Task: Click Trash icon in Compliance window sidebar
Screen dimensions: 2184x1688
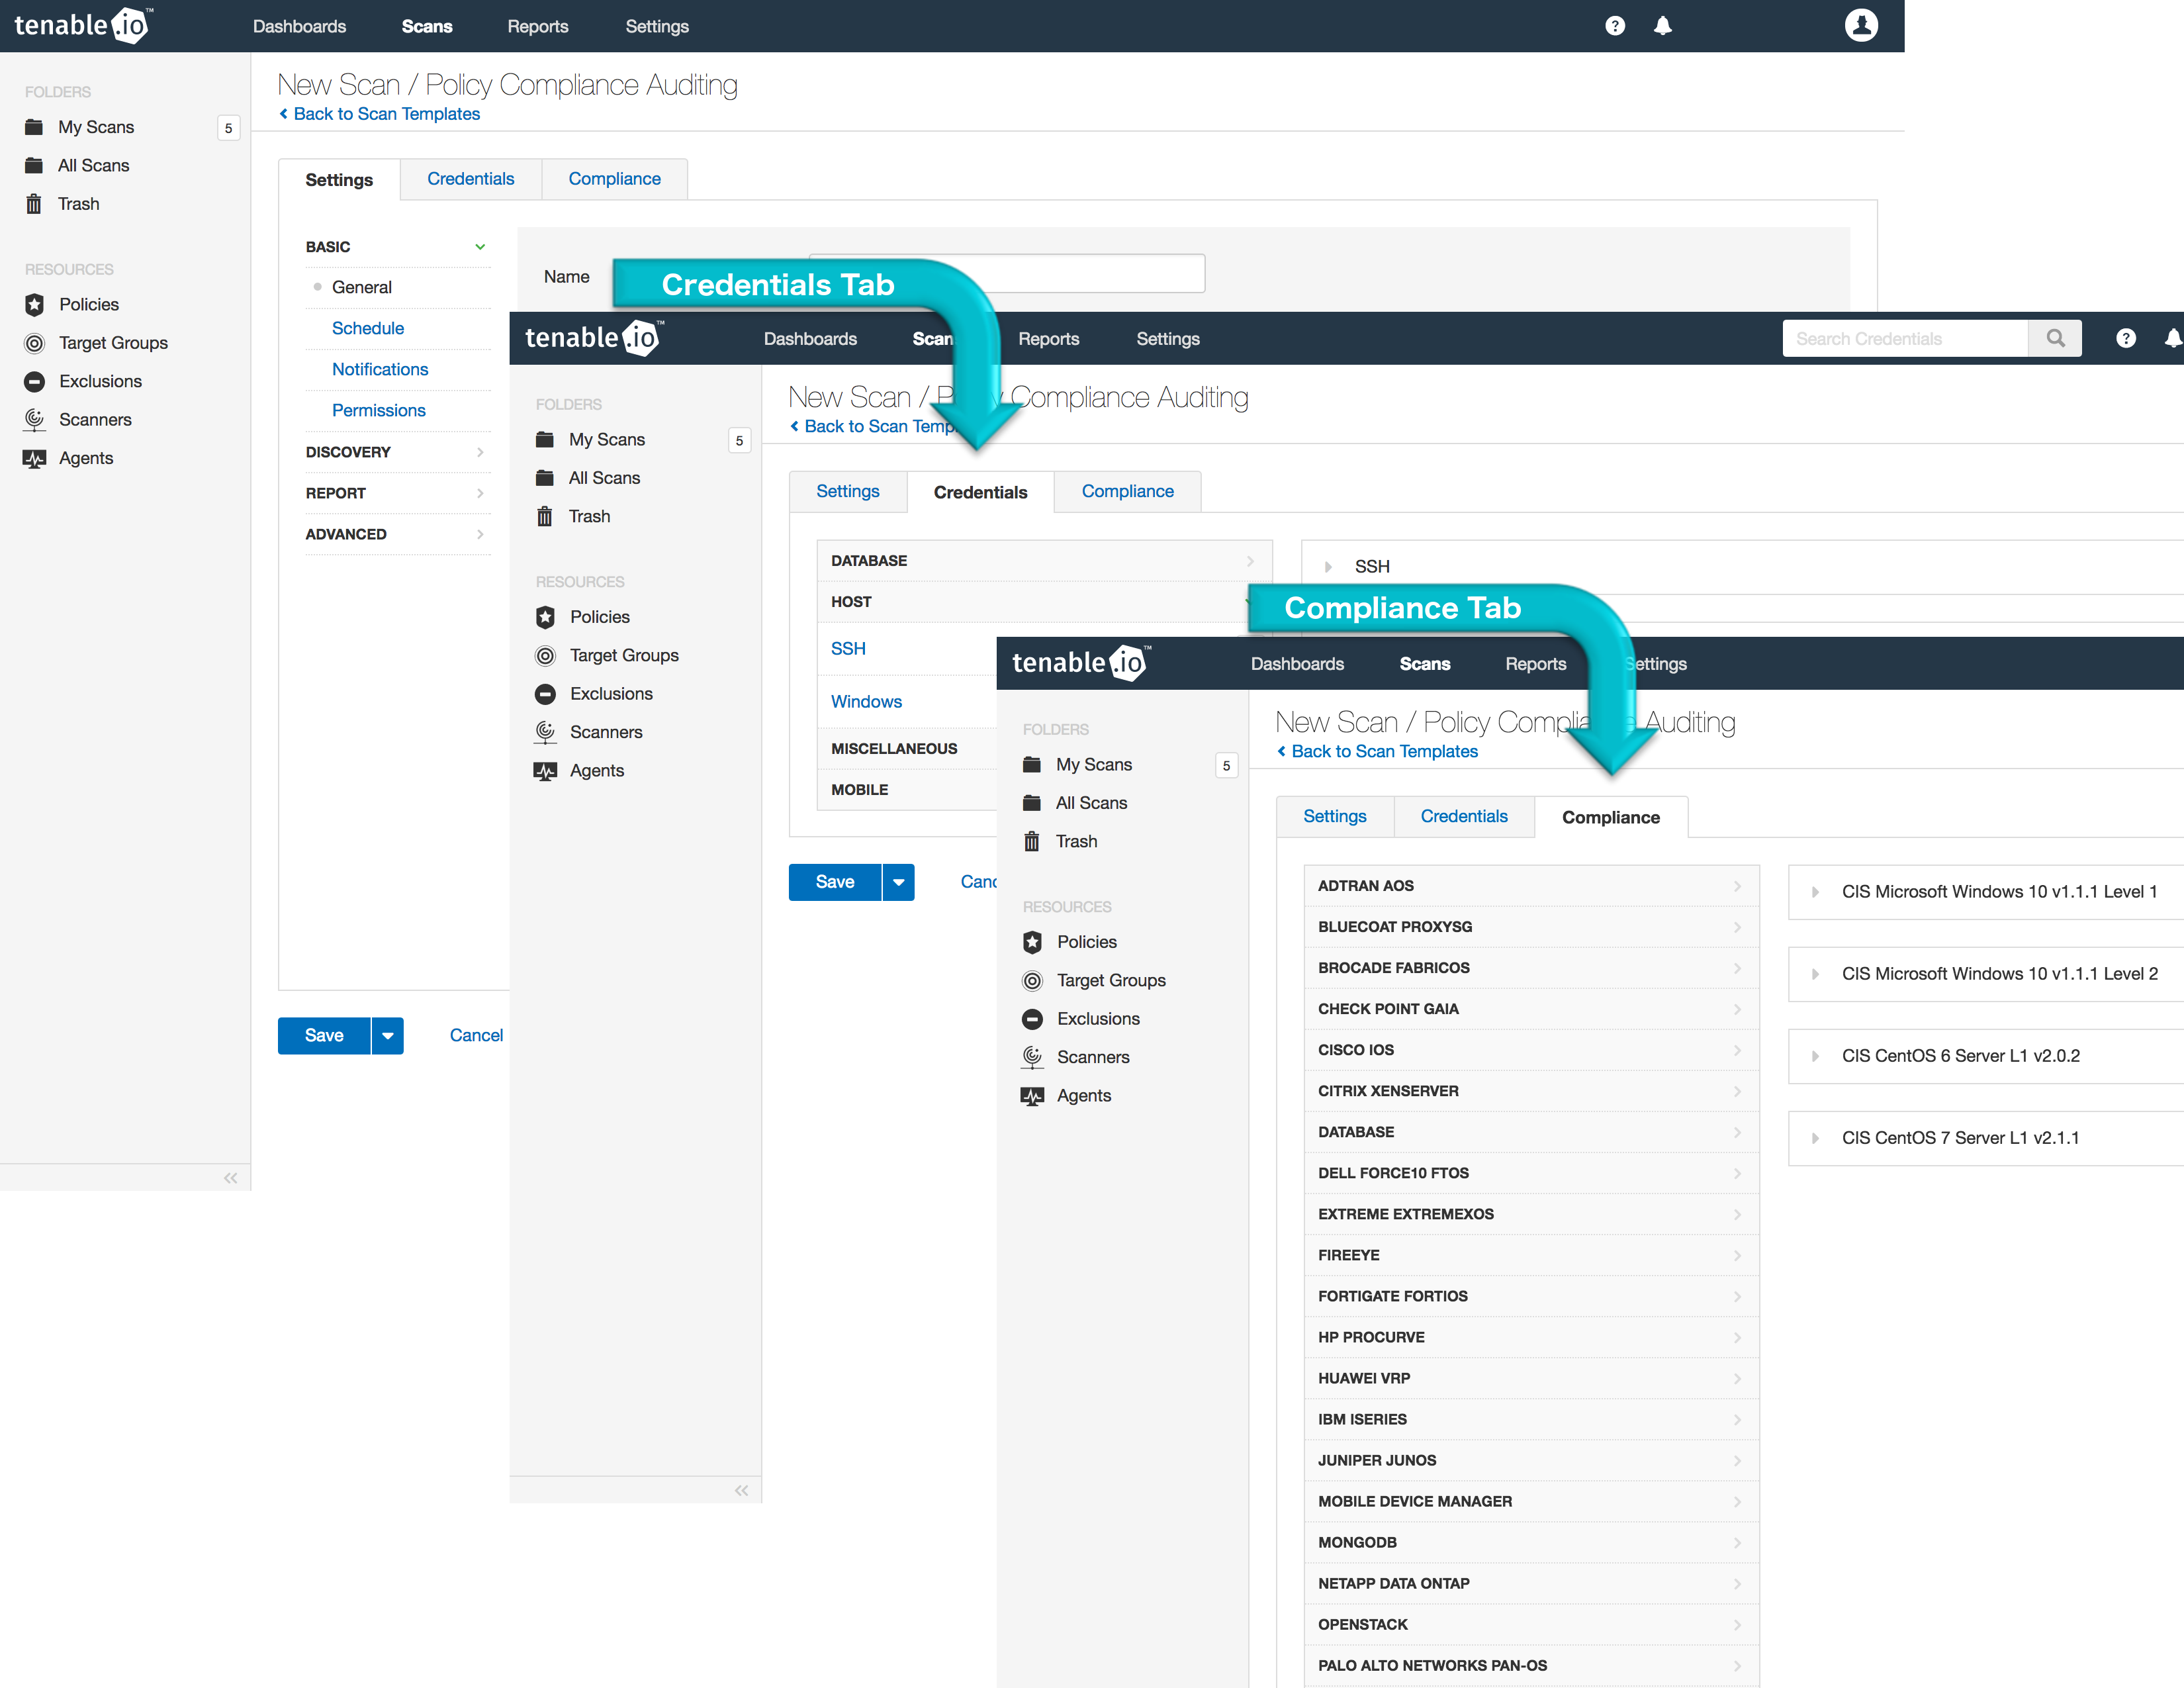Action: click(x=1032, y=842)
